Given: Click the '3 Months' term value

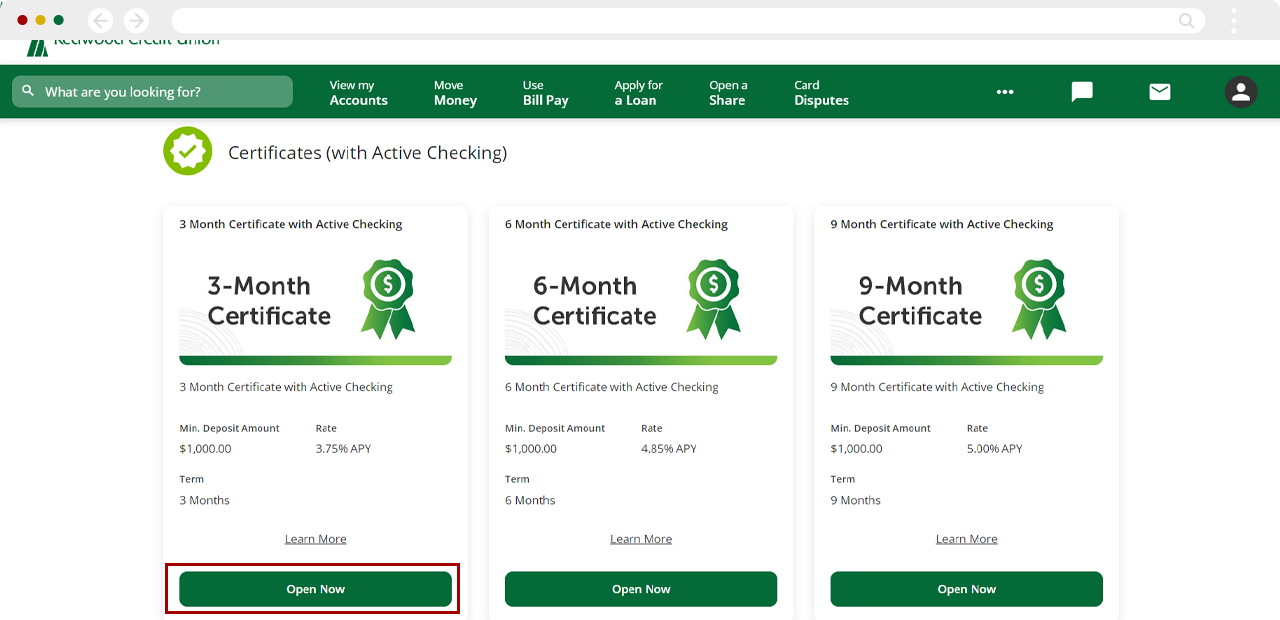Looking at the screenshot, I should pos(204,500).
